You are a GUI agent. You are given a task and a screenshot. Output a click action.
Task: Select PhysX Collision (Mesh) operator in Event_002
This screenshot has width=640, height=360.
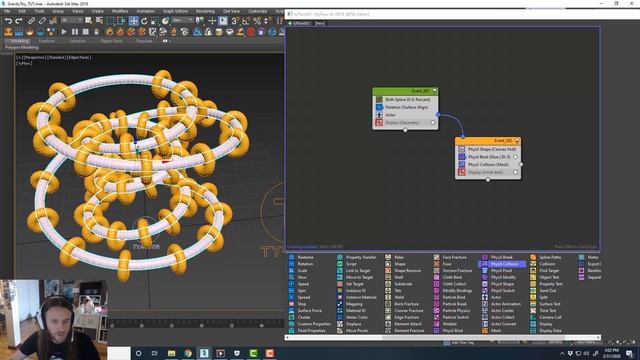point(488,164)
